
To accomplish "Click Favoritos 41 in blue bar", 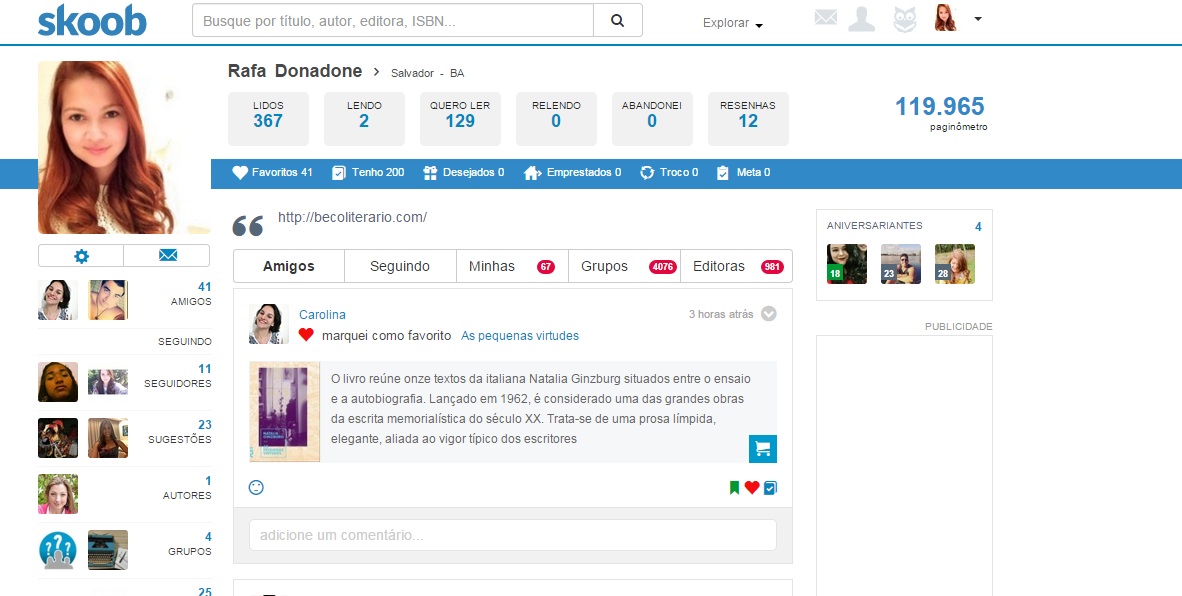I will coord(272,172).
